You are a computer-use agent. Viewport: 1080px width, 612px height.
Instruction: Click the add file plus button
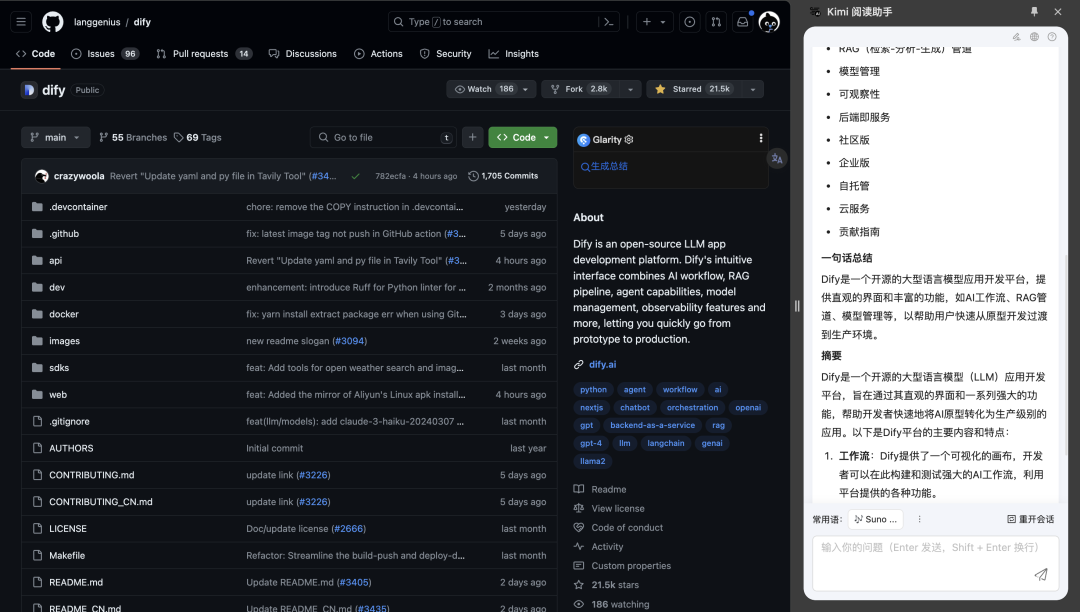tap(472, 138)
